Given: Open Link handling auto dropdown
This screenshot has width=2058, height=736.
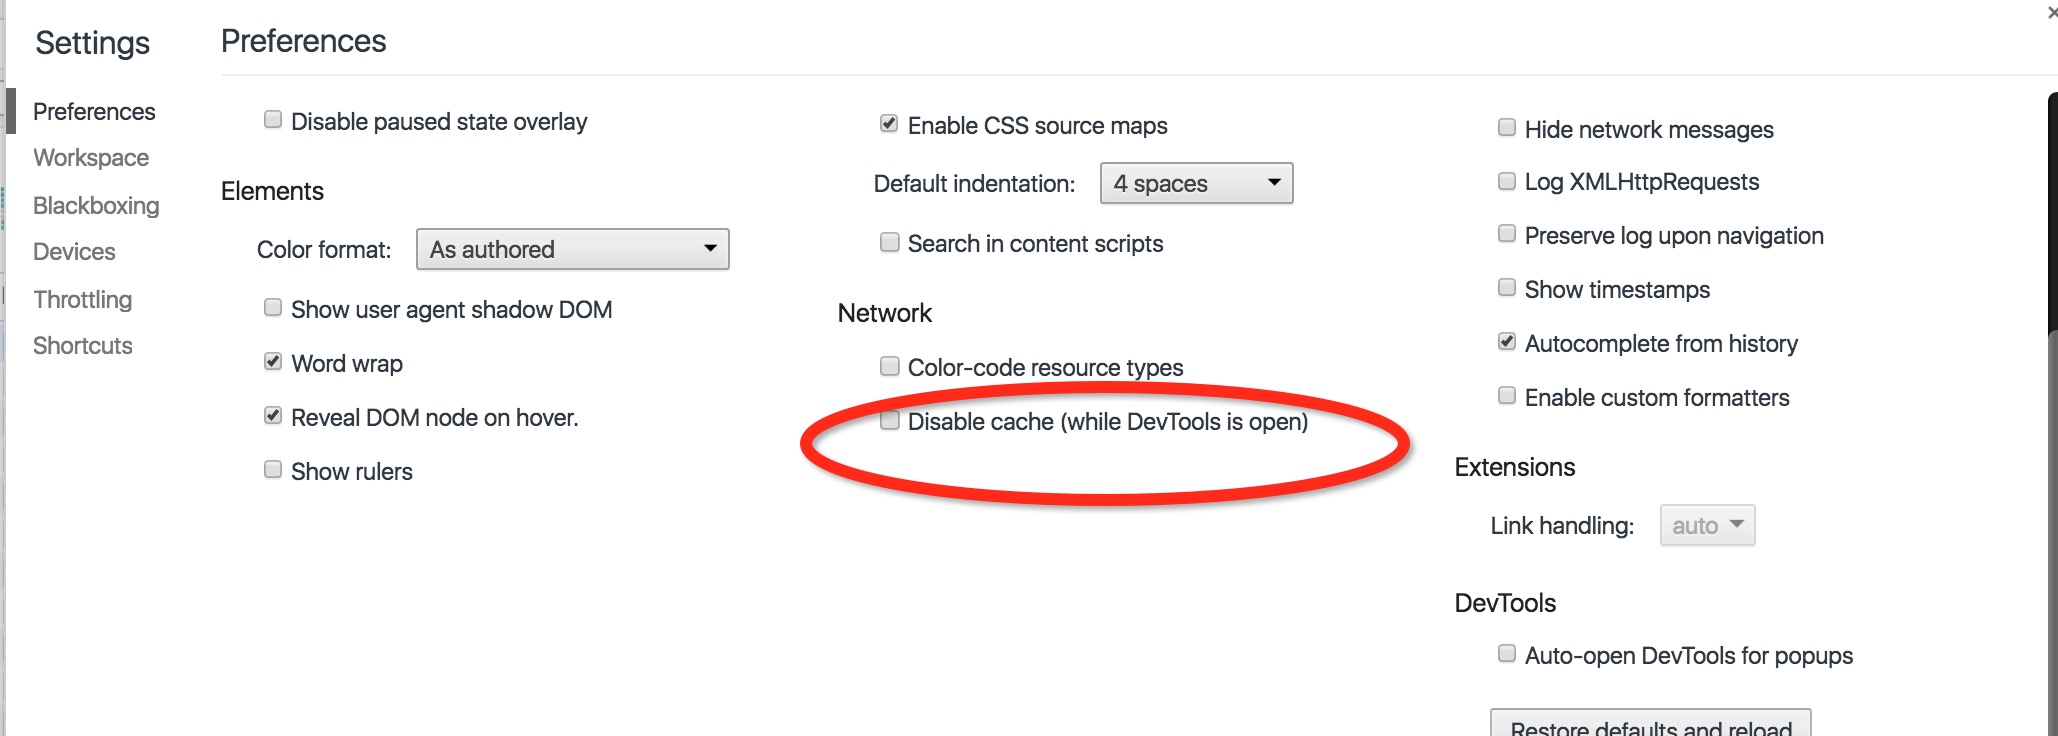Looking at the screenshot, I should [x=1708, y=525].
